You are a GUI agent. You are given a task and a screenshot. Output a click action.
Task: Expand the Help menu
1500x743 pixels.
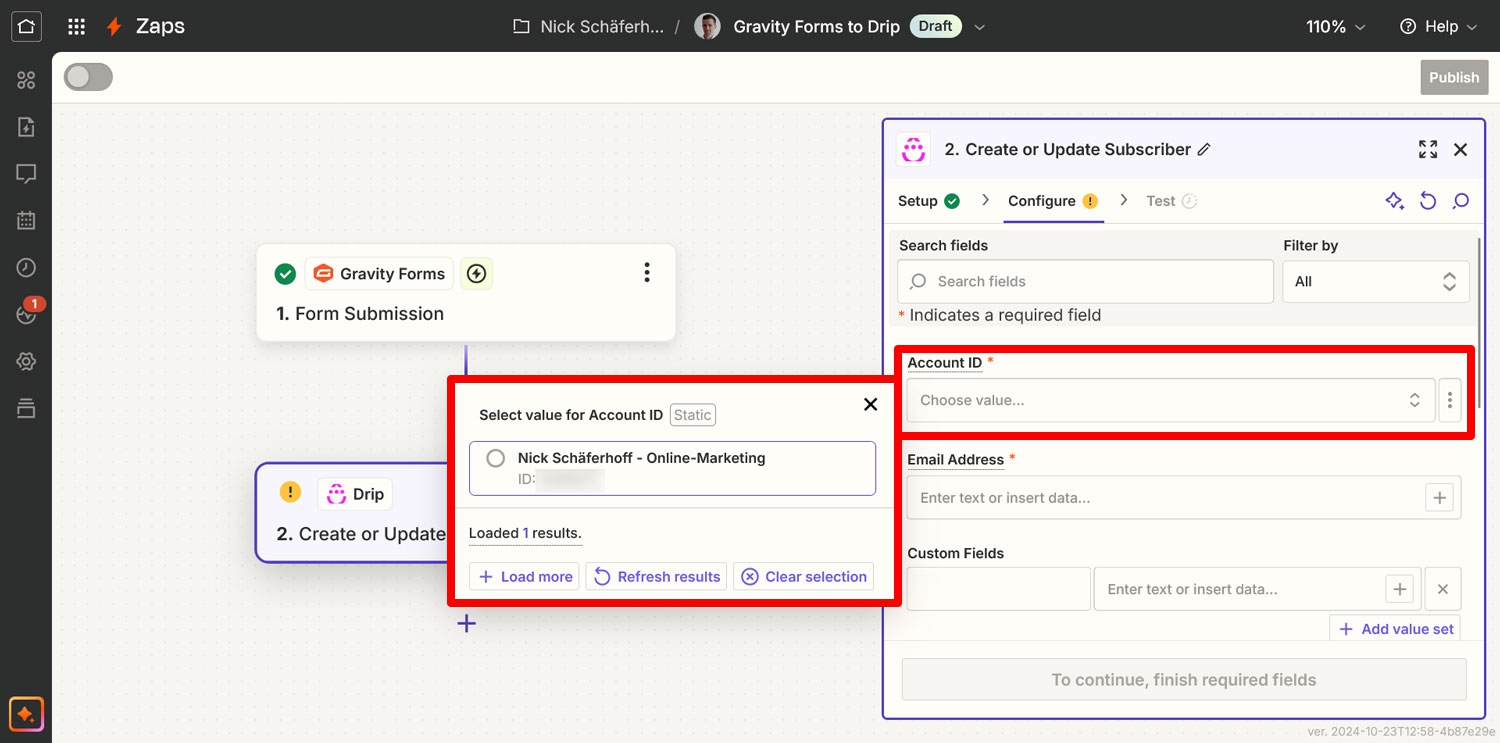point(1438,27)
